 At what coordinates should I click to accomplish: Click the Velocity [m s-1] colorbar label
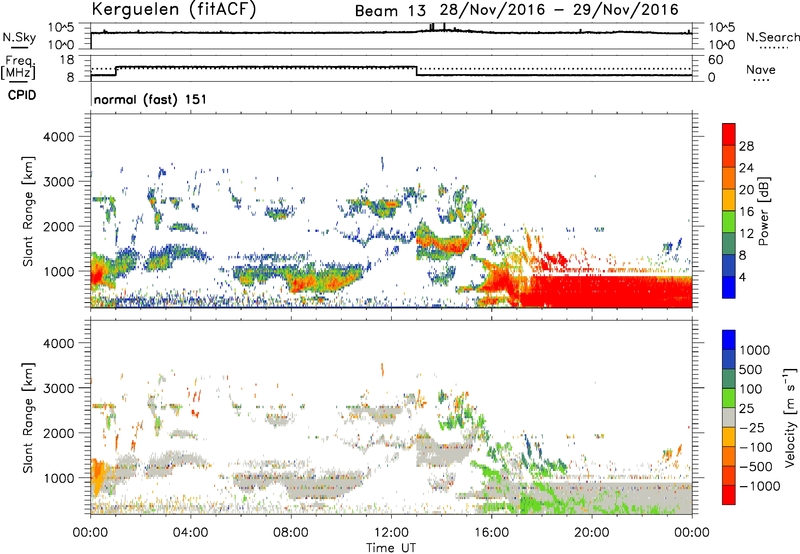790,417
